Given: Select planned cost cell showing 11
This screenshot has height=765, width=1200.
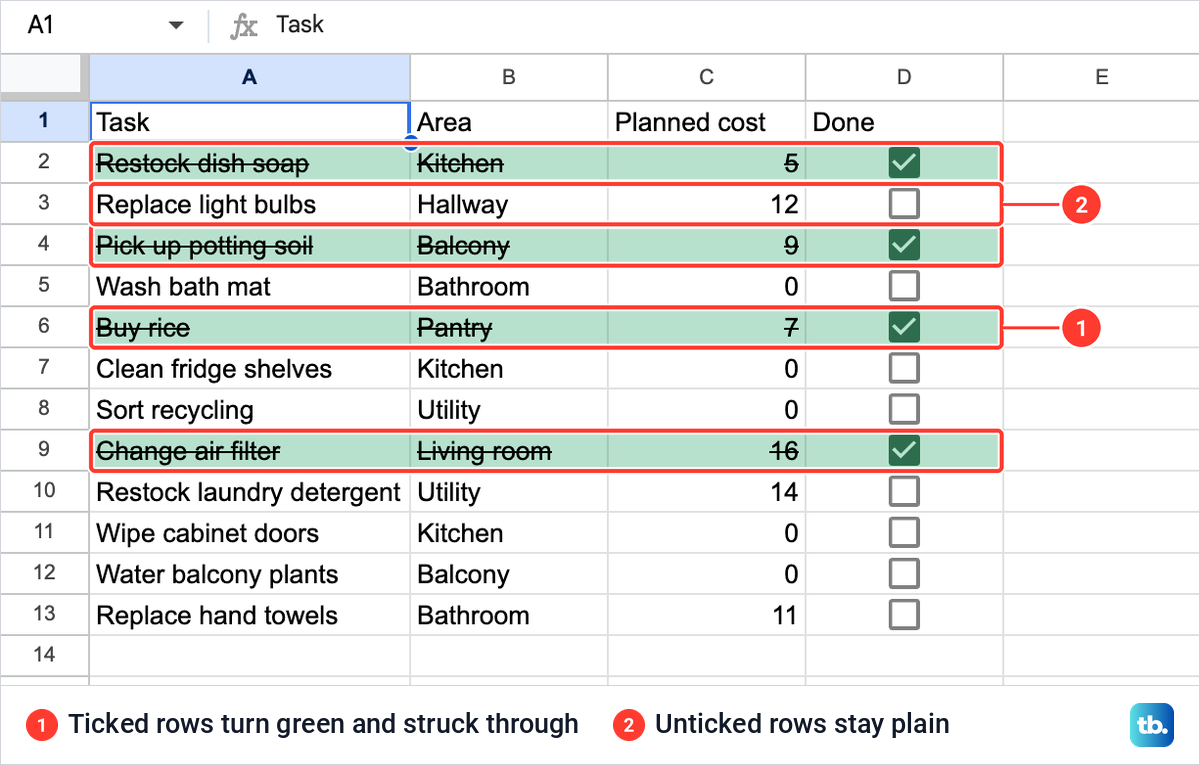Looking at the screenshot, I should [707, 615].
